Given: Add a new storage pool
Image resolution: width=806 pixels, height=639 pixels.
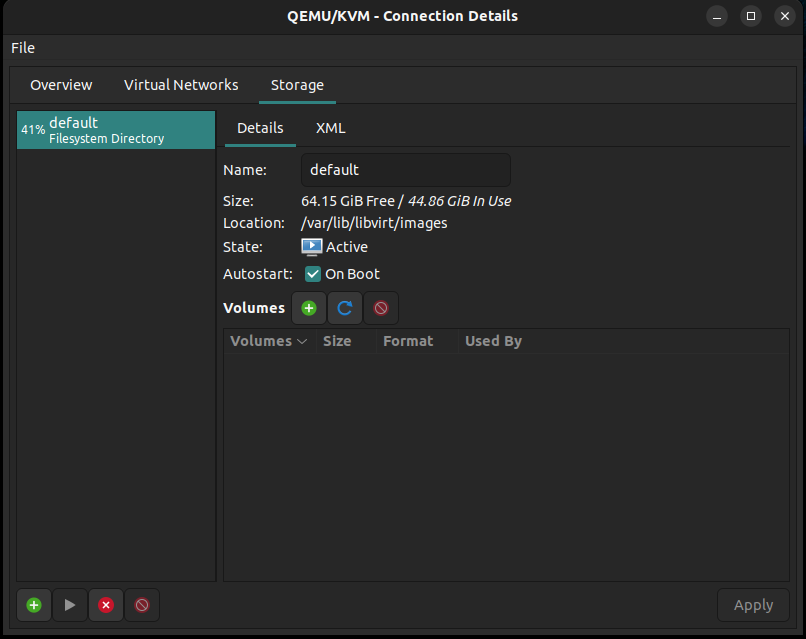Looking at the screenshot, I should tap(34, 605).
